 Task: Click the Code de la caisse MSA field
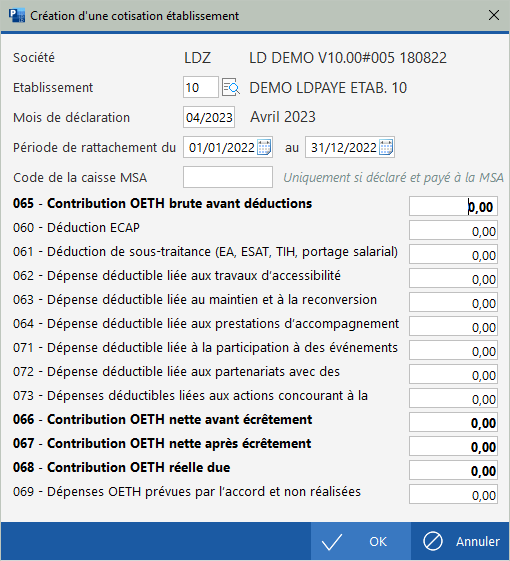point(228,177)
